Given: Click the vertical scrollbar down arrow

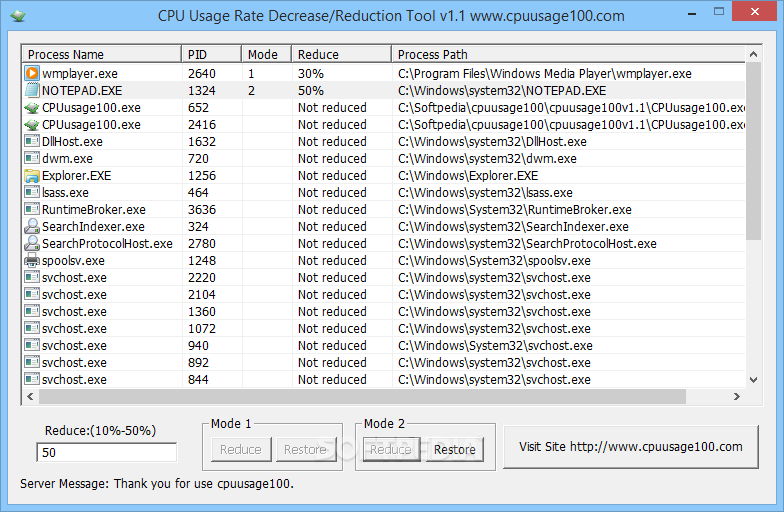Looking at the screenshot, I should [x=753, y=379].
